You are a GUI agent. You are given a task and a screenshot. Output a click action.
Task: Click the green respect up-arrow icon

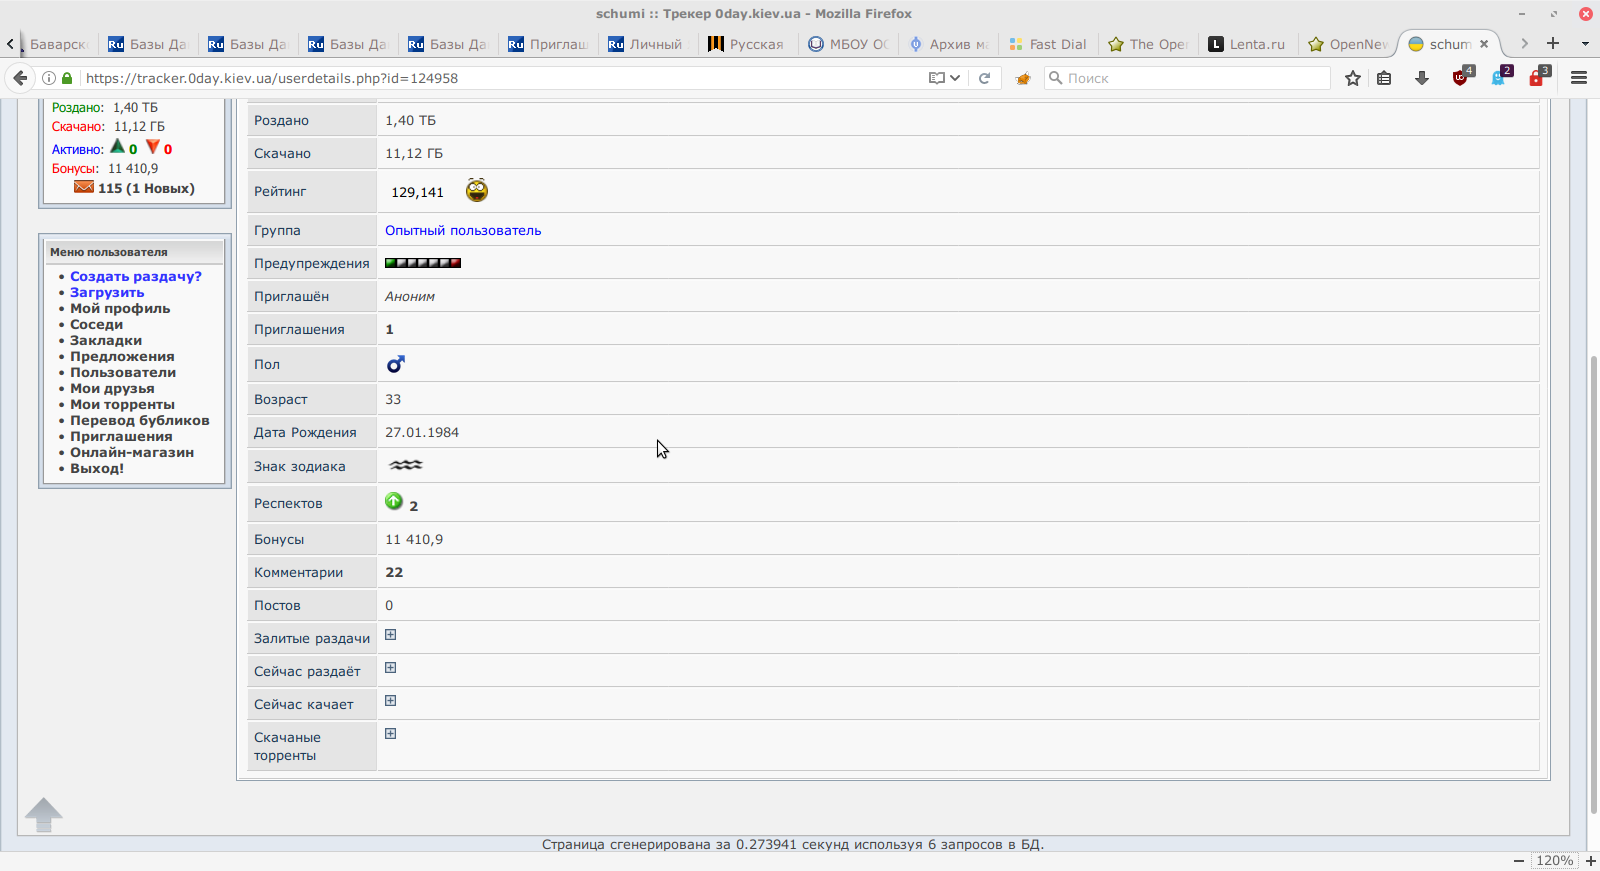click(x=394, y=501)
